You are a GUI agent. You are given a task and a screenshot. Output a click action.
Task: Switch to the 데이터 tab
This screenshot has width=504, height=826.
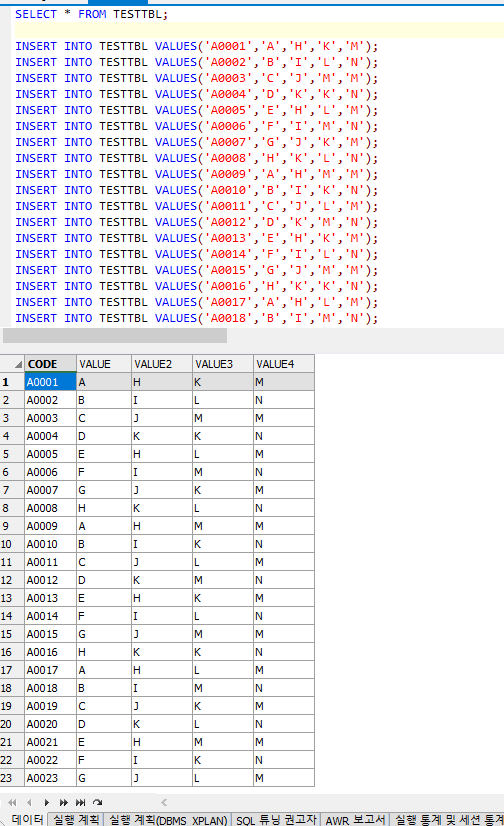pos(27,819)
